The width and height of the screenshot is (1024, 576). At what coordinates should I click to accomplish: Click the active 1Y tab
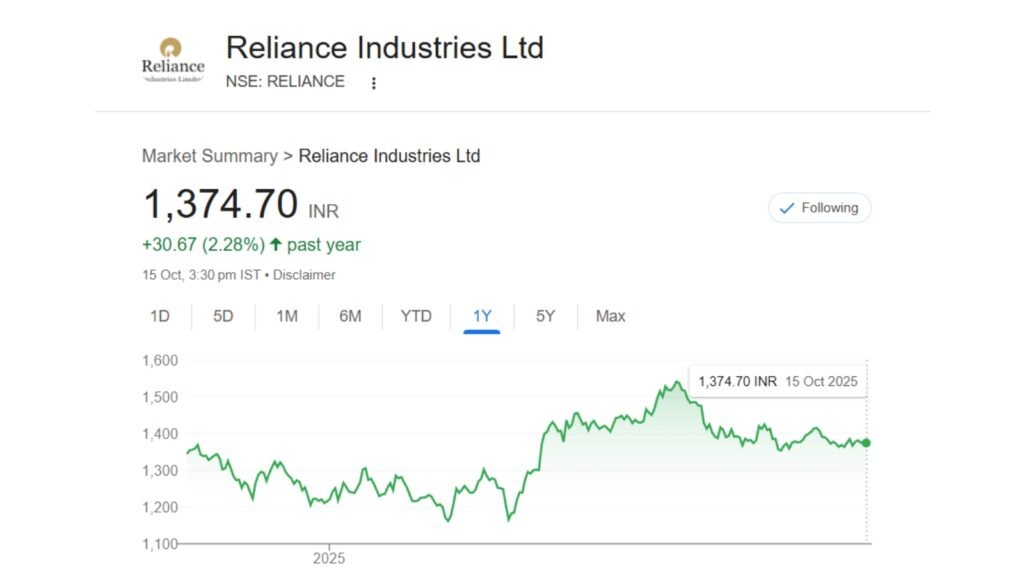pyautogui.click(x=482, y=316)
